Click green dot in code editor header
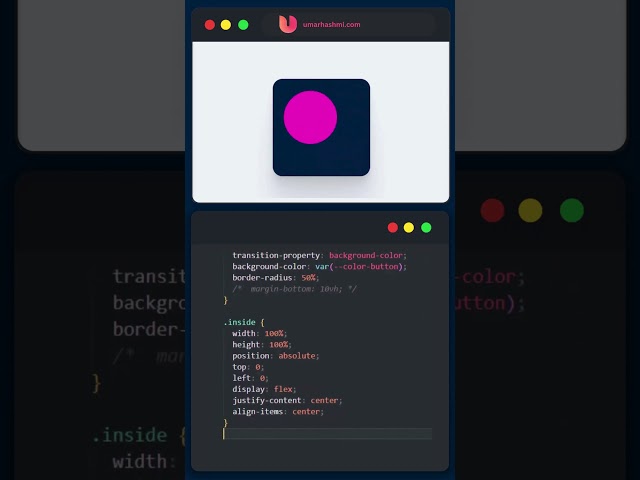The width and height of the screenshot is (640, 480). (x=426, y=228)
